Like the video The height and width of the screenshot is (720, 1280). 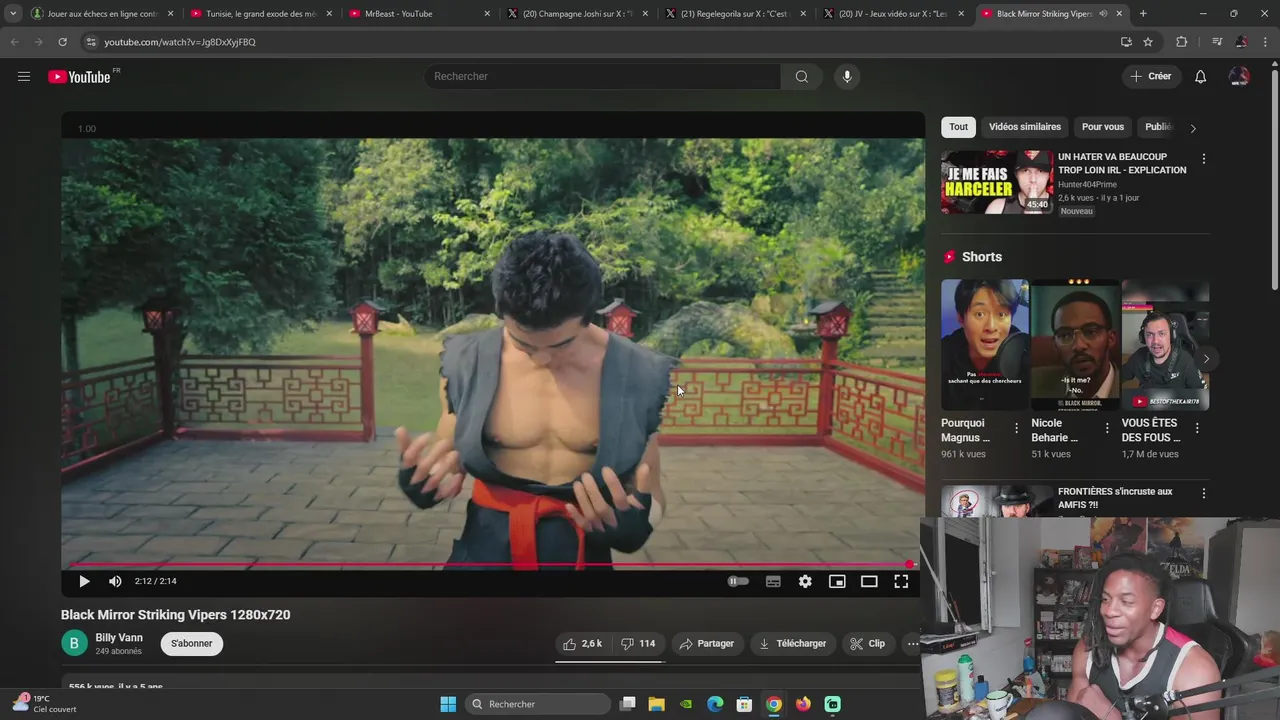pyautogui.click(x=583, y=644)
